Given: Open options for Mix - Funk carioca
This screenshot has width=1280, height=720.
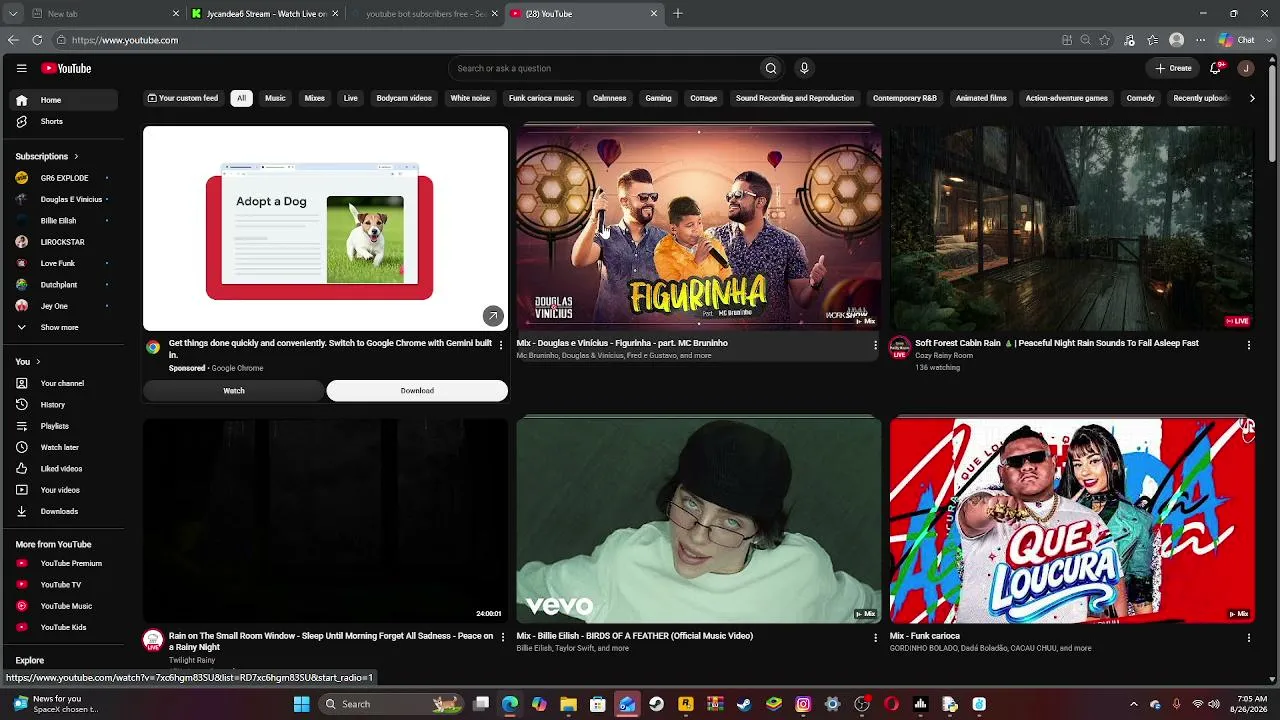Looking at the screenshot, I should click(1248, 637).
